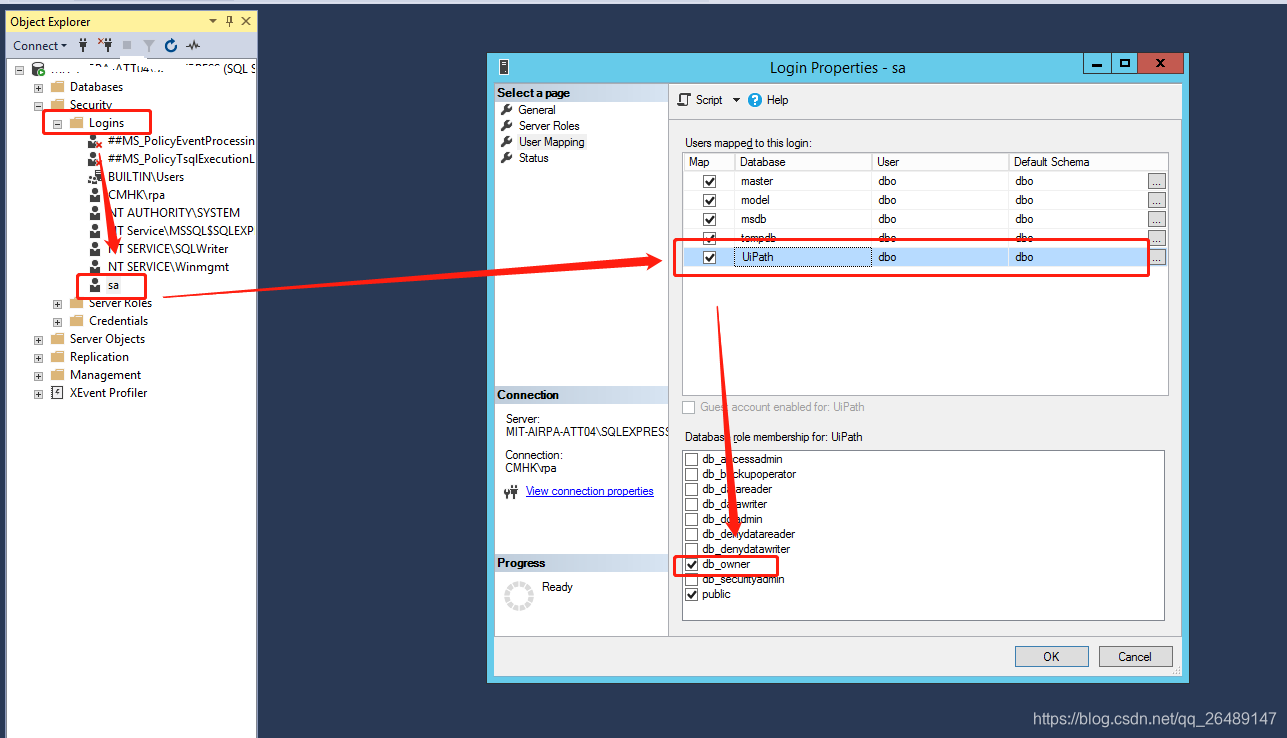This screenshot has height=738, width=1287.
Task: Open the Script dropdown arrow
Action: 737,100
